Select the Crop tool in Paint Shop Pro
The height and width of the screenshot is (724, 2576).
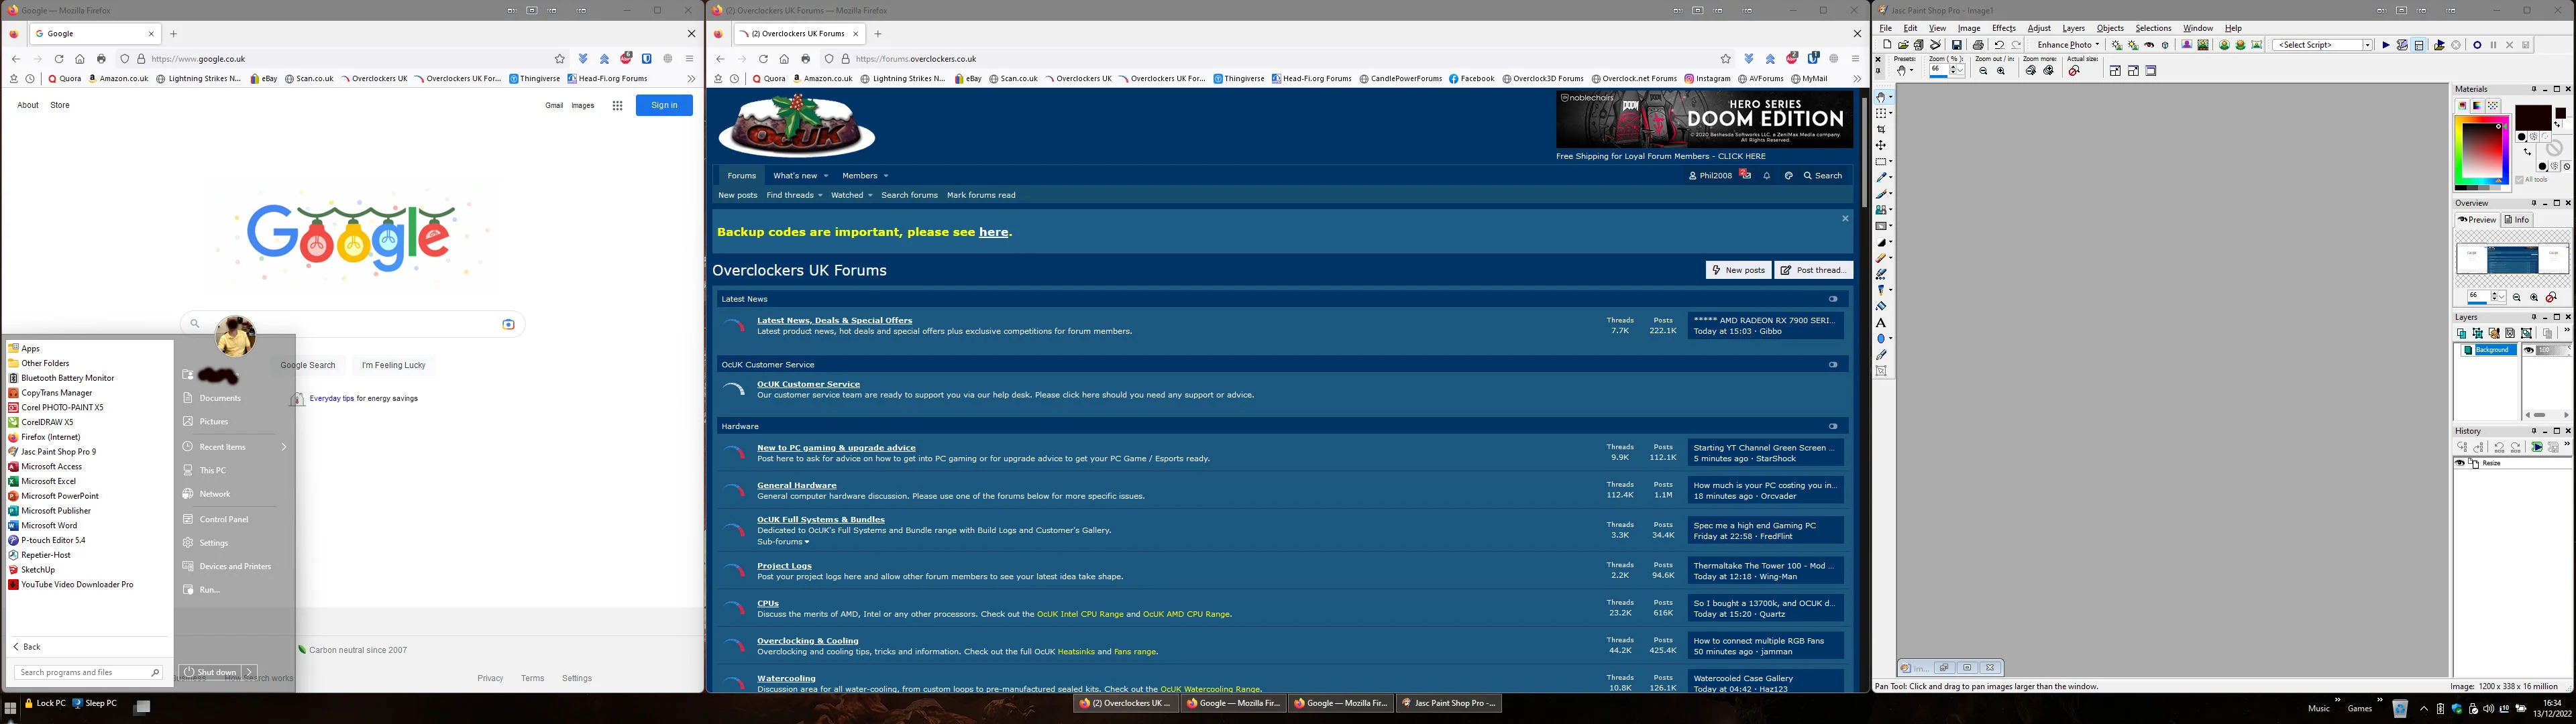point(1881,129)
